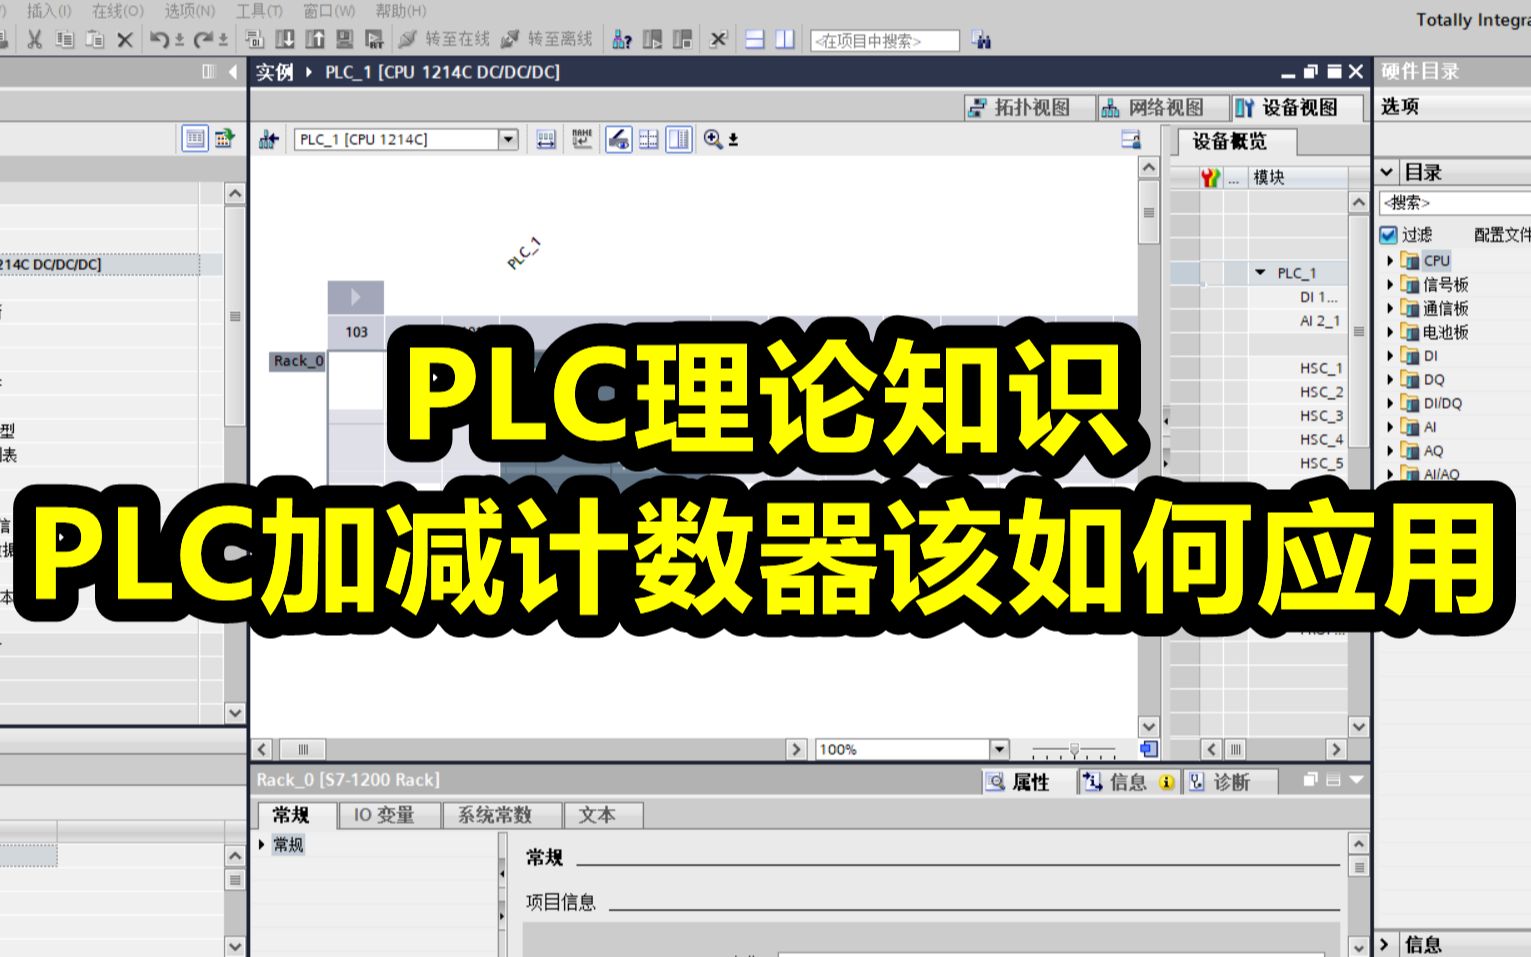Open the 在线(O) menu
The width and height of the screenshot is (1531, 957).
[x=118, y=11]
